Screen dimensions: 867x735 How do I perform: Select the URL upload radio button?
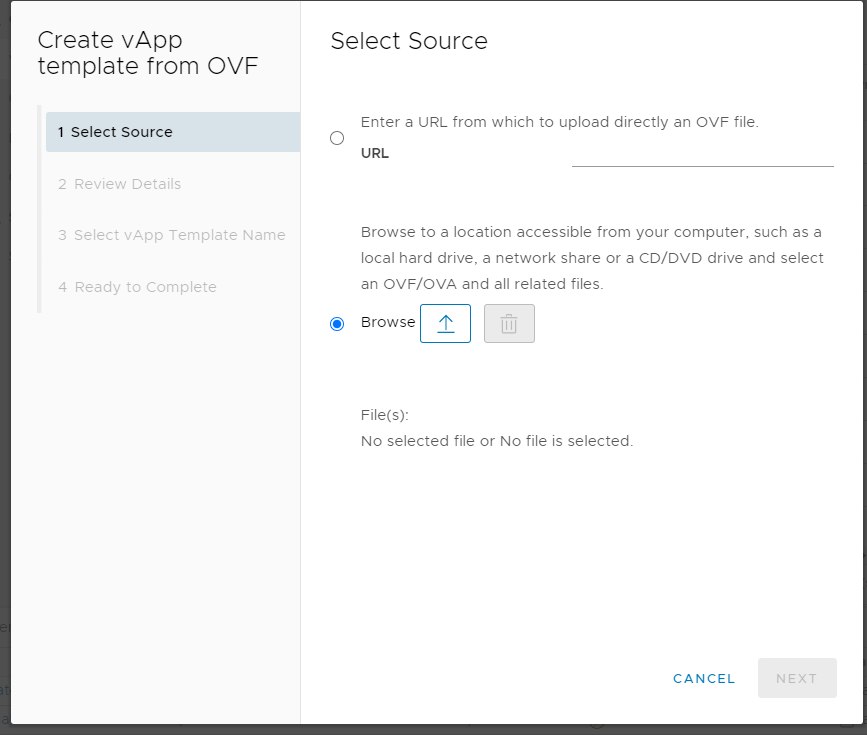(x=337, y=138)
